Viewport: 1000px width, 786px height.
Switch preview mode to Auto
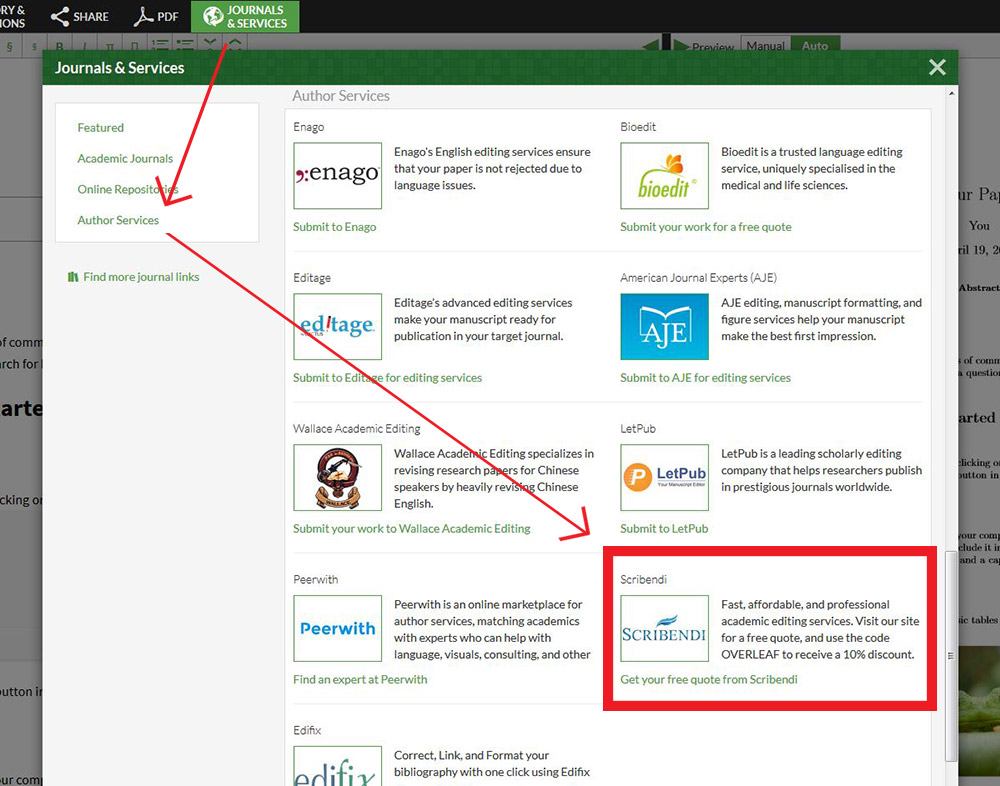(815, 45)
